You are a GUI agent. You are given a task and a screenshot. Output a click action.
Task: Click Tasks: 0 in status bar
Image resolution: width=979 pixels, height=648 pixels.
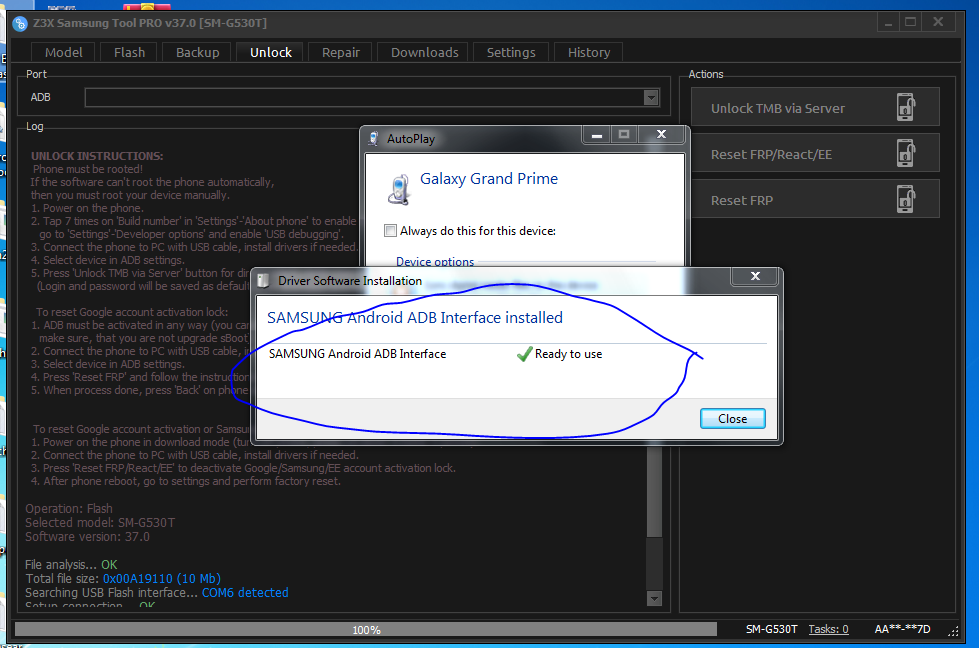(828, 629)
